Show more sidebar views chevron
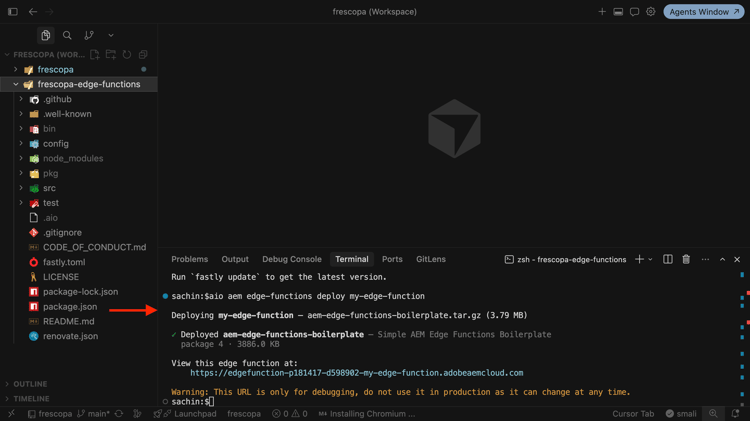This screenshot has width=750, height=421. tap(111, 35)
